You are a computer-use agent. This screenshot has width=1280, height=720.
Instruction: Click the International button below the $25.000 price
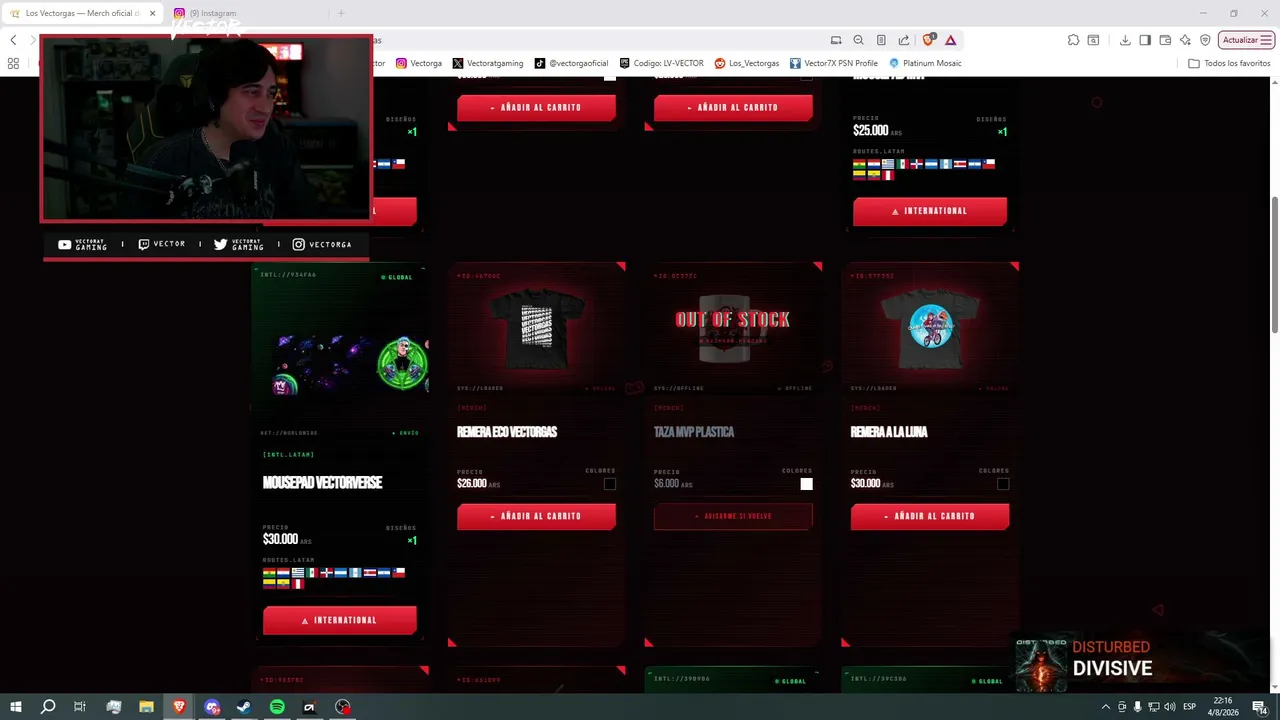[x=930, y=211]
